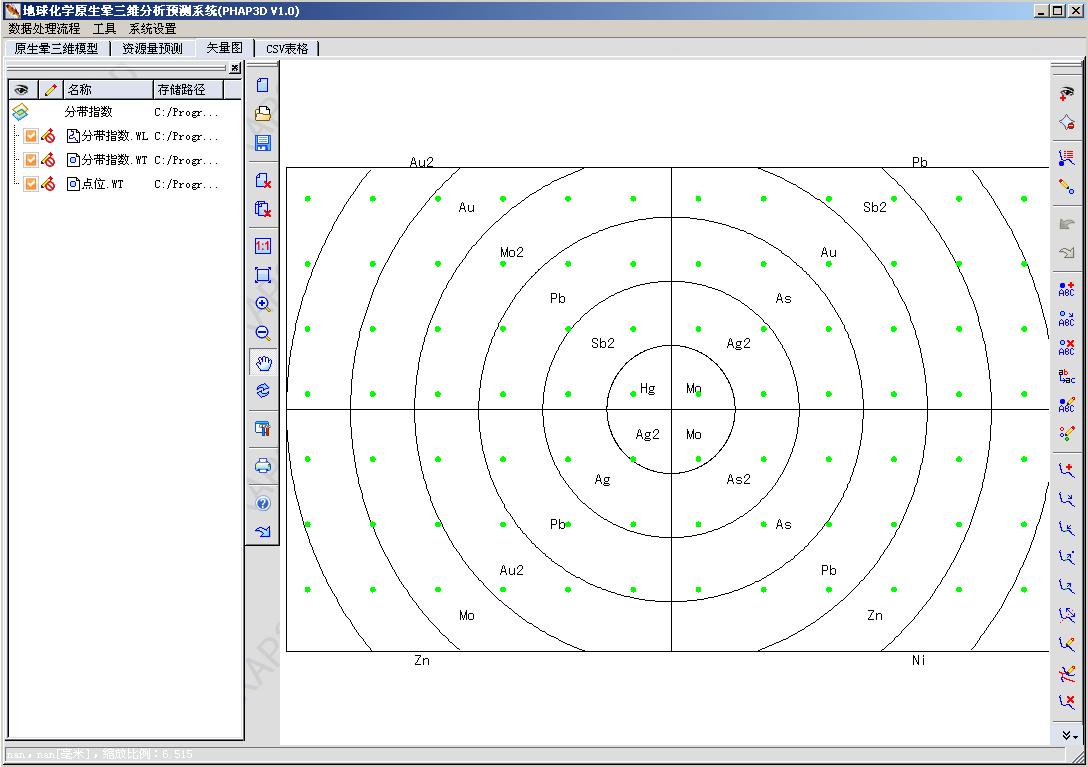Click the Mo2 label on the map
The height and width of the screenshot is (767, 1088).
point(511,253)
